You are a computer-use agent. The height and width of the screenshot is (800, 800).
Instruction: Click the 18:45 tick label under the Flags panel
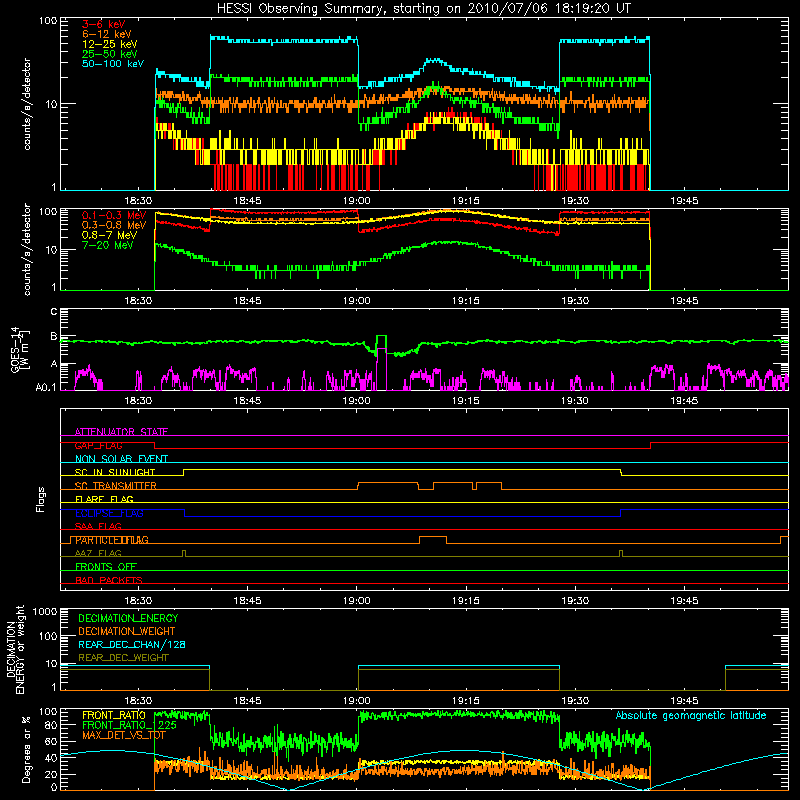(247, 601)
